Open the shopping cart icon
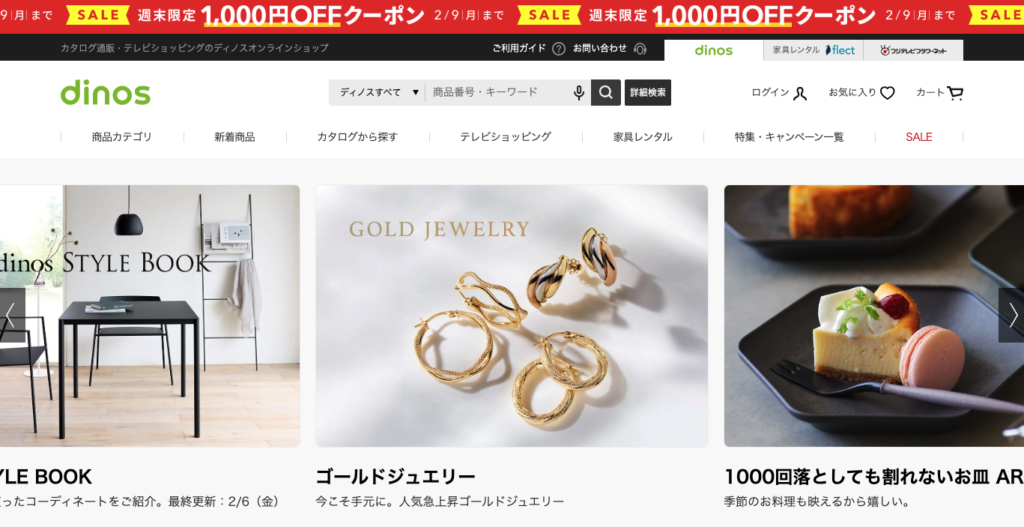The height and width of the screenshot is (527, 1024). 955,93
